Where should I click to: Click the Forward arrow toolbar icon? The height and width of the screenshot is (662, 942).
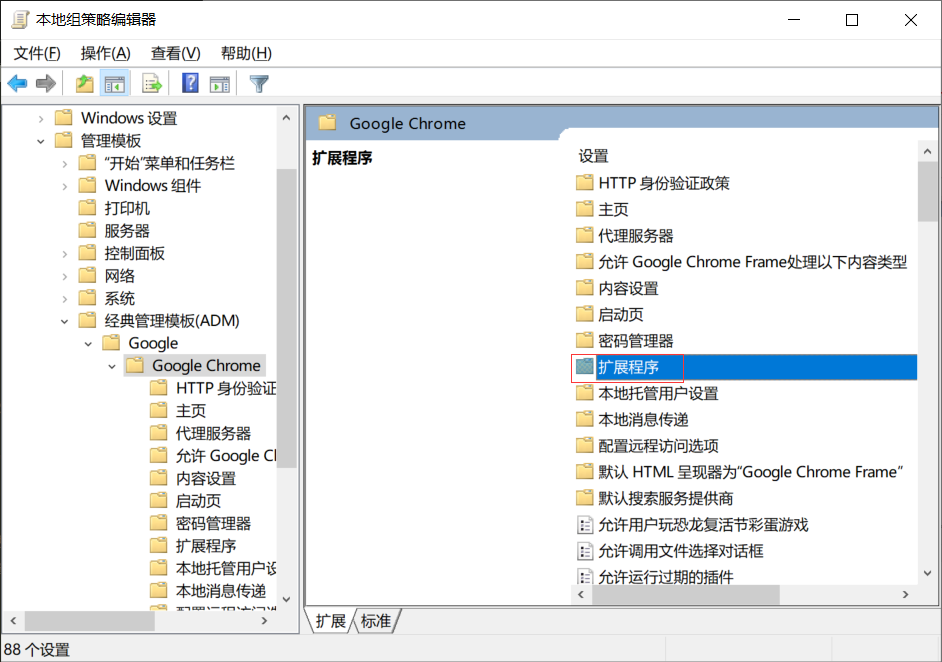point(46,84)
